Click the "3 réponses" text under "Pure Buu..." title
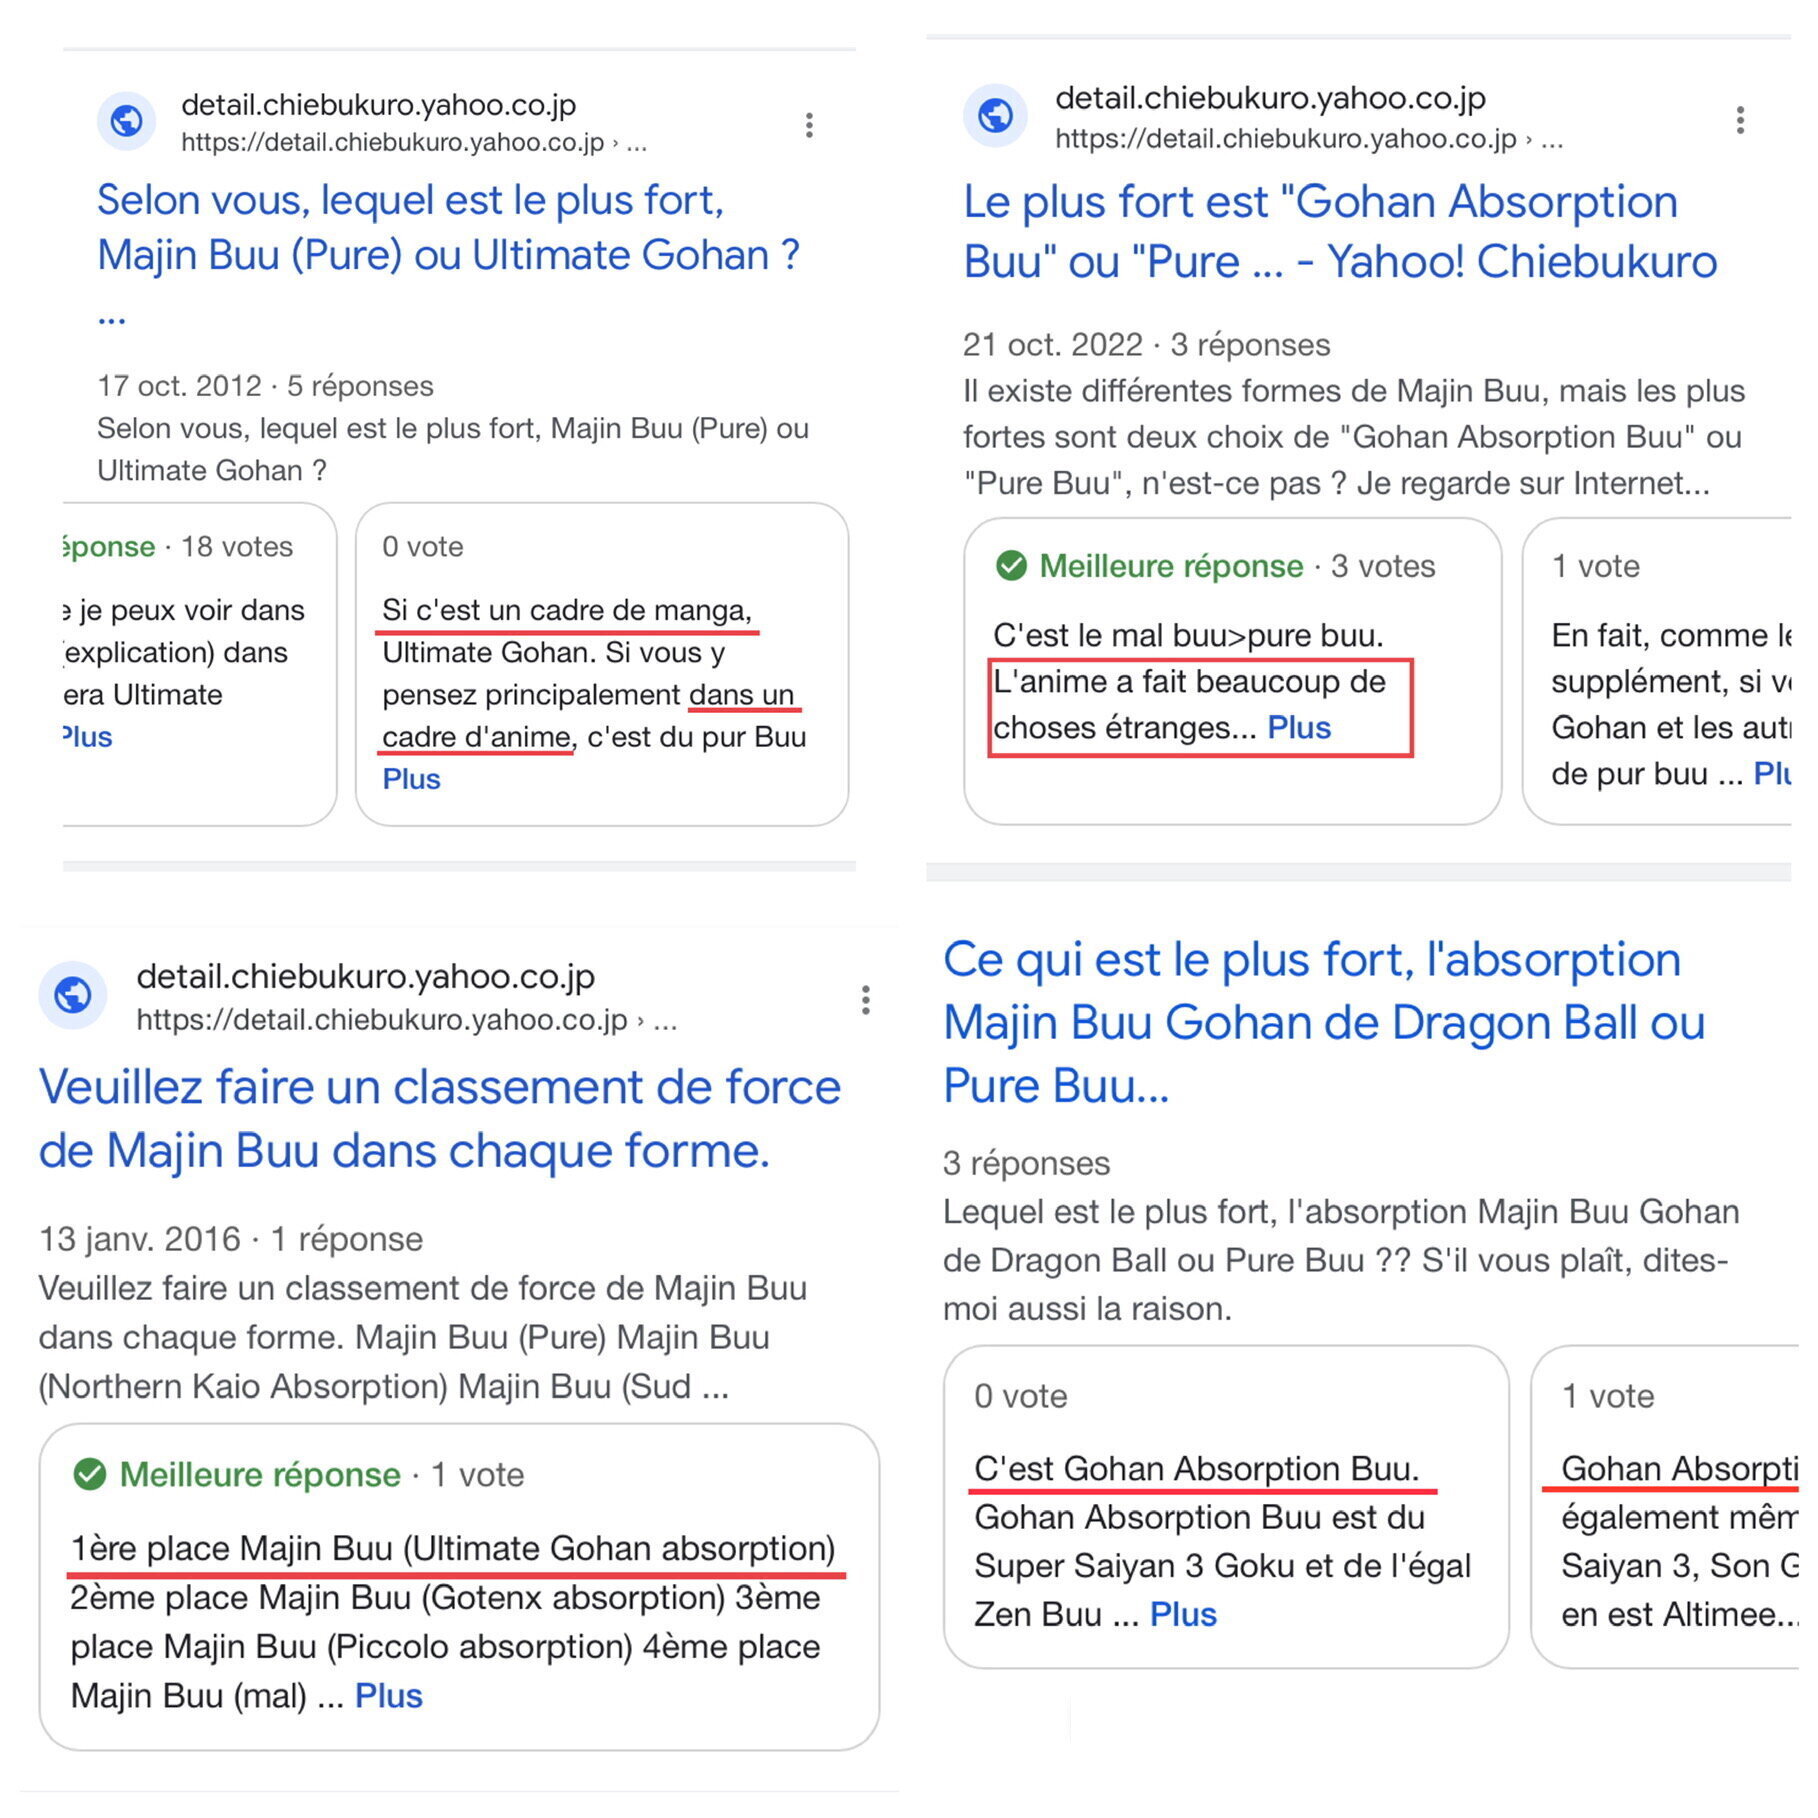This screenshot has width=1818, height=1818. (x=1026, y=1163)
